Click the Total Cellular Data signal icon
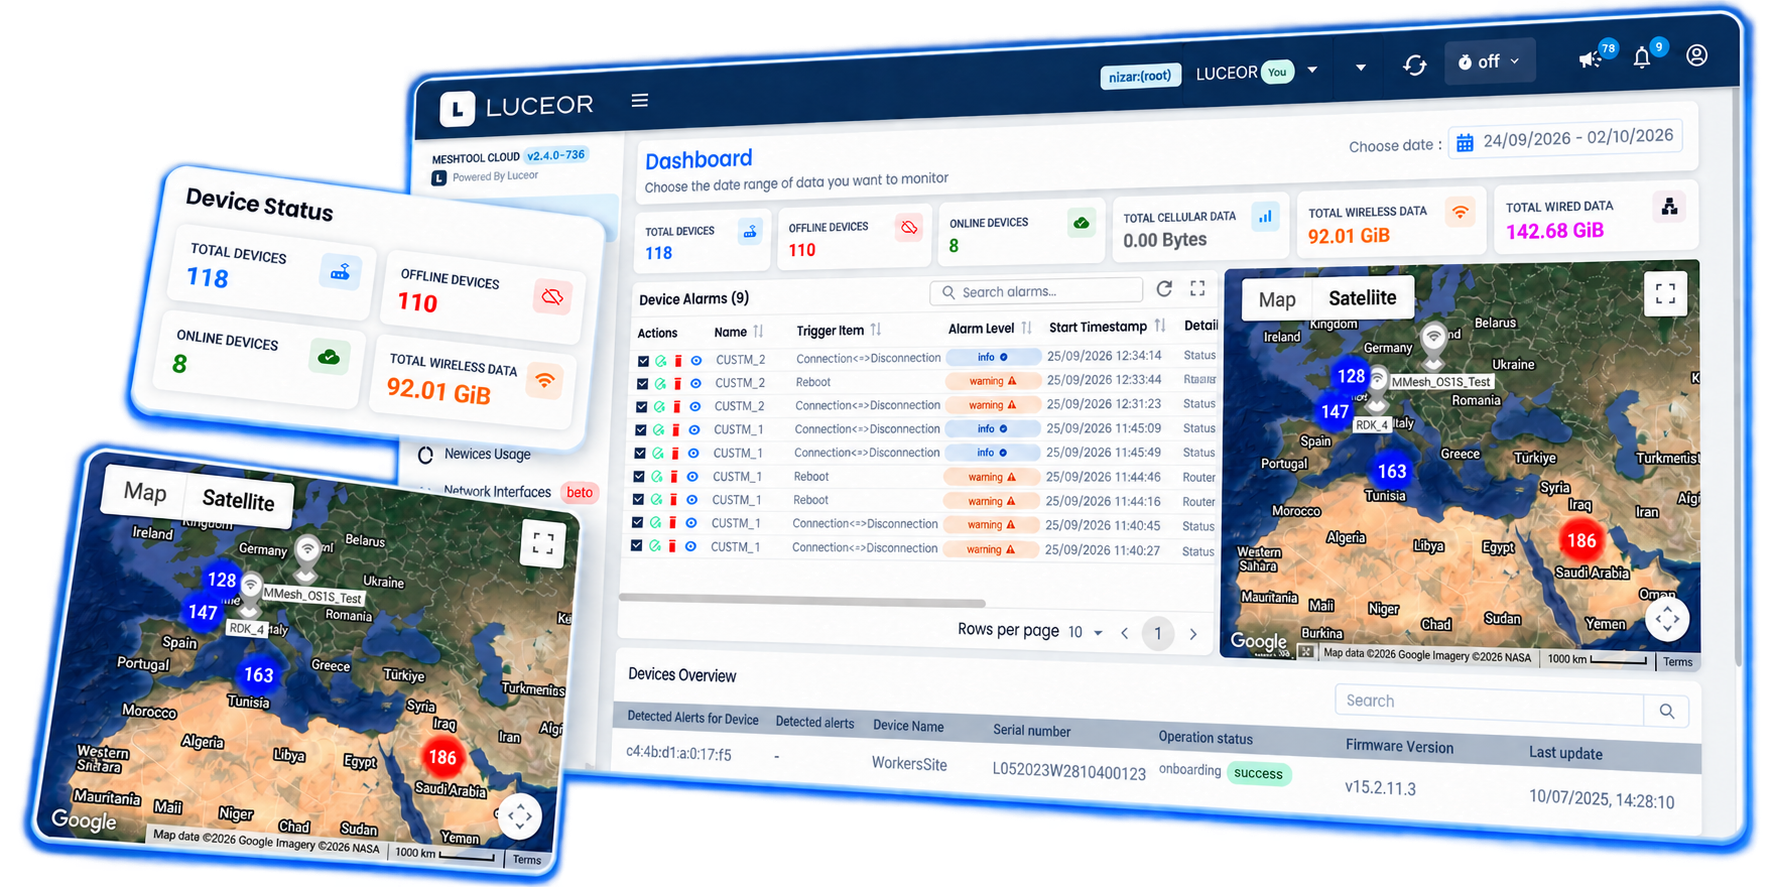1774x887 pixels. tap(1266, 216)
